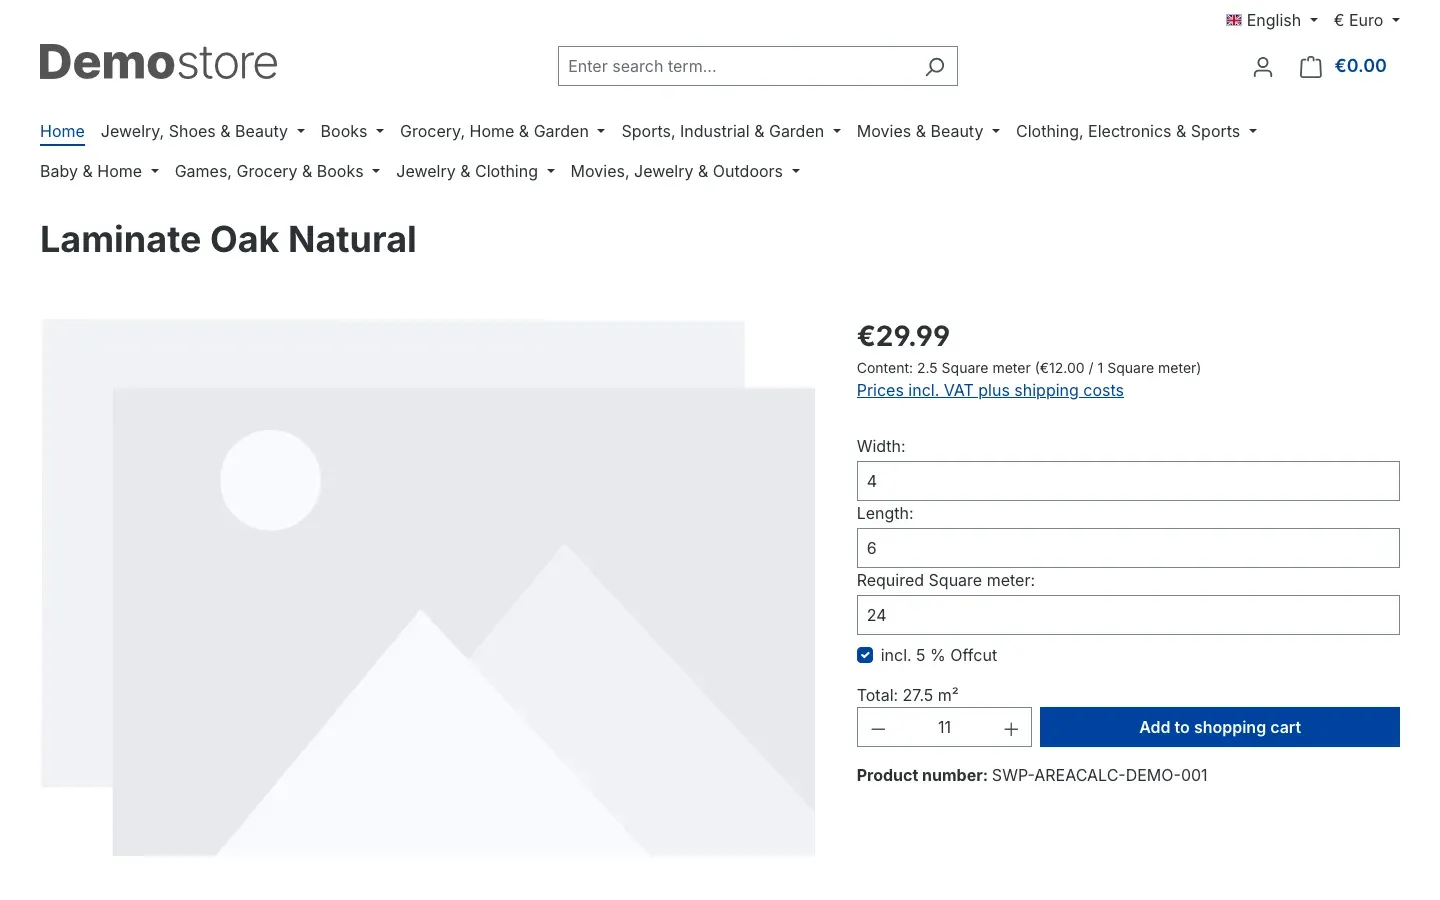Open the English language dropdown
Image resolution: width=1440 pixels, height=900 pixels.
1272,20
